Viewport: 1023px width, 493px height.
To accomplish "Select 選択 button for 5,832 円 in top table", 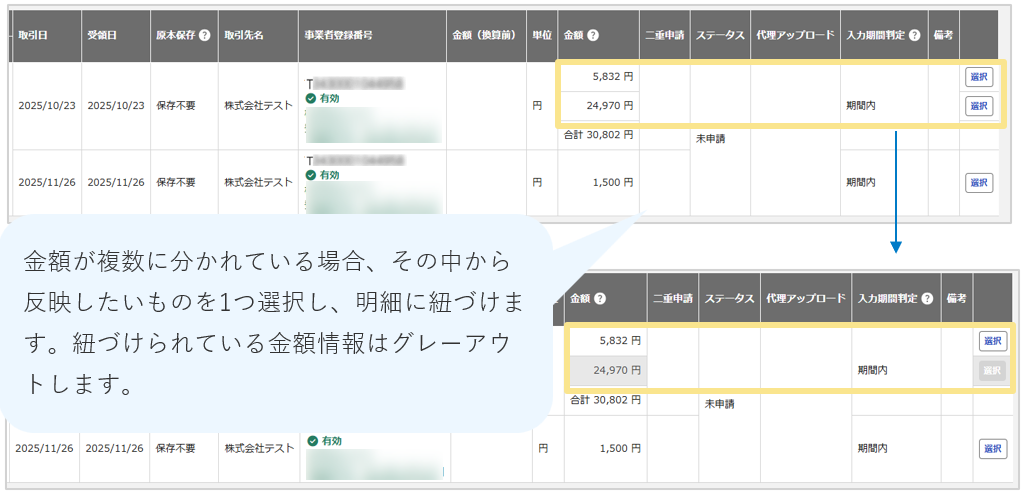I will (x=979, y=77).
